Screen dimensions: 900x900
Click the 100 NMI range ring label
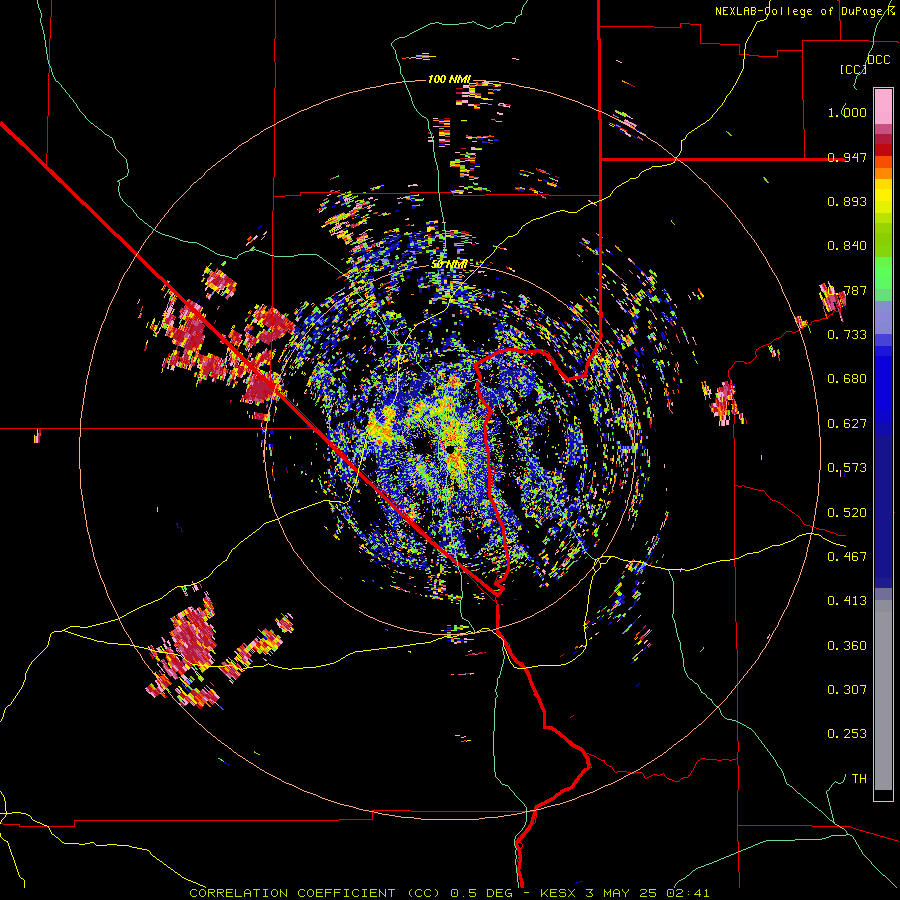tap(449, 79)
